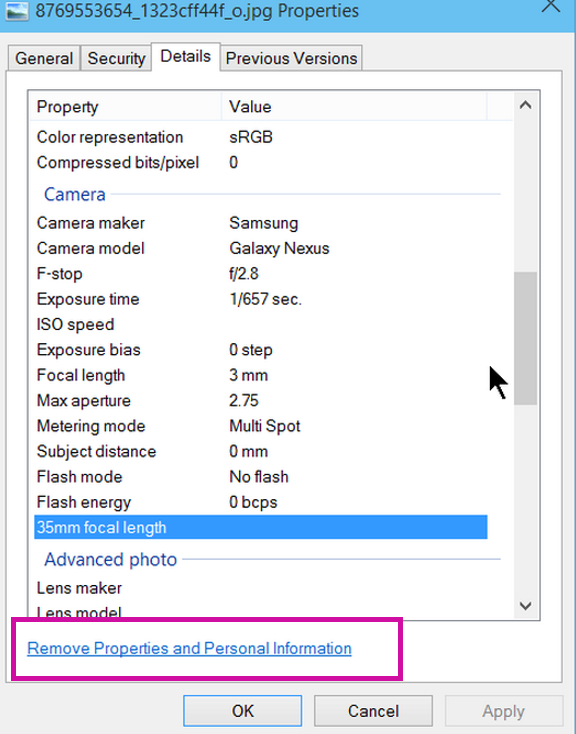
Task: Go to Previous Versions tab
Action: pos(291,59)
